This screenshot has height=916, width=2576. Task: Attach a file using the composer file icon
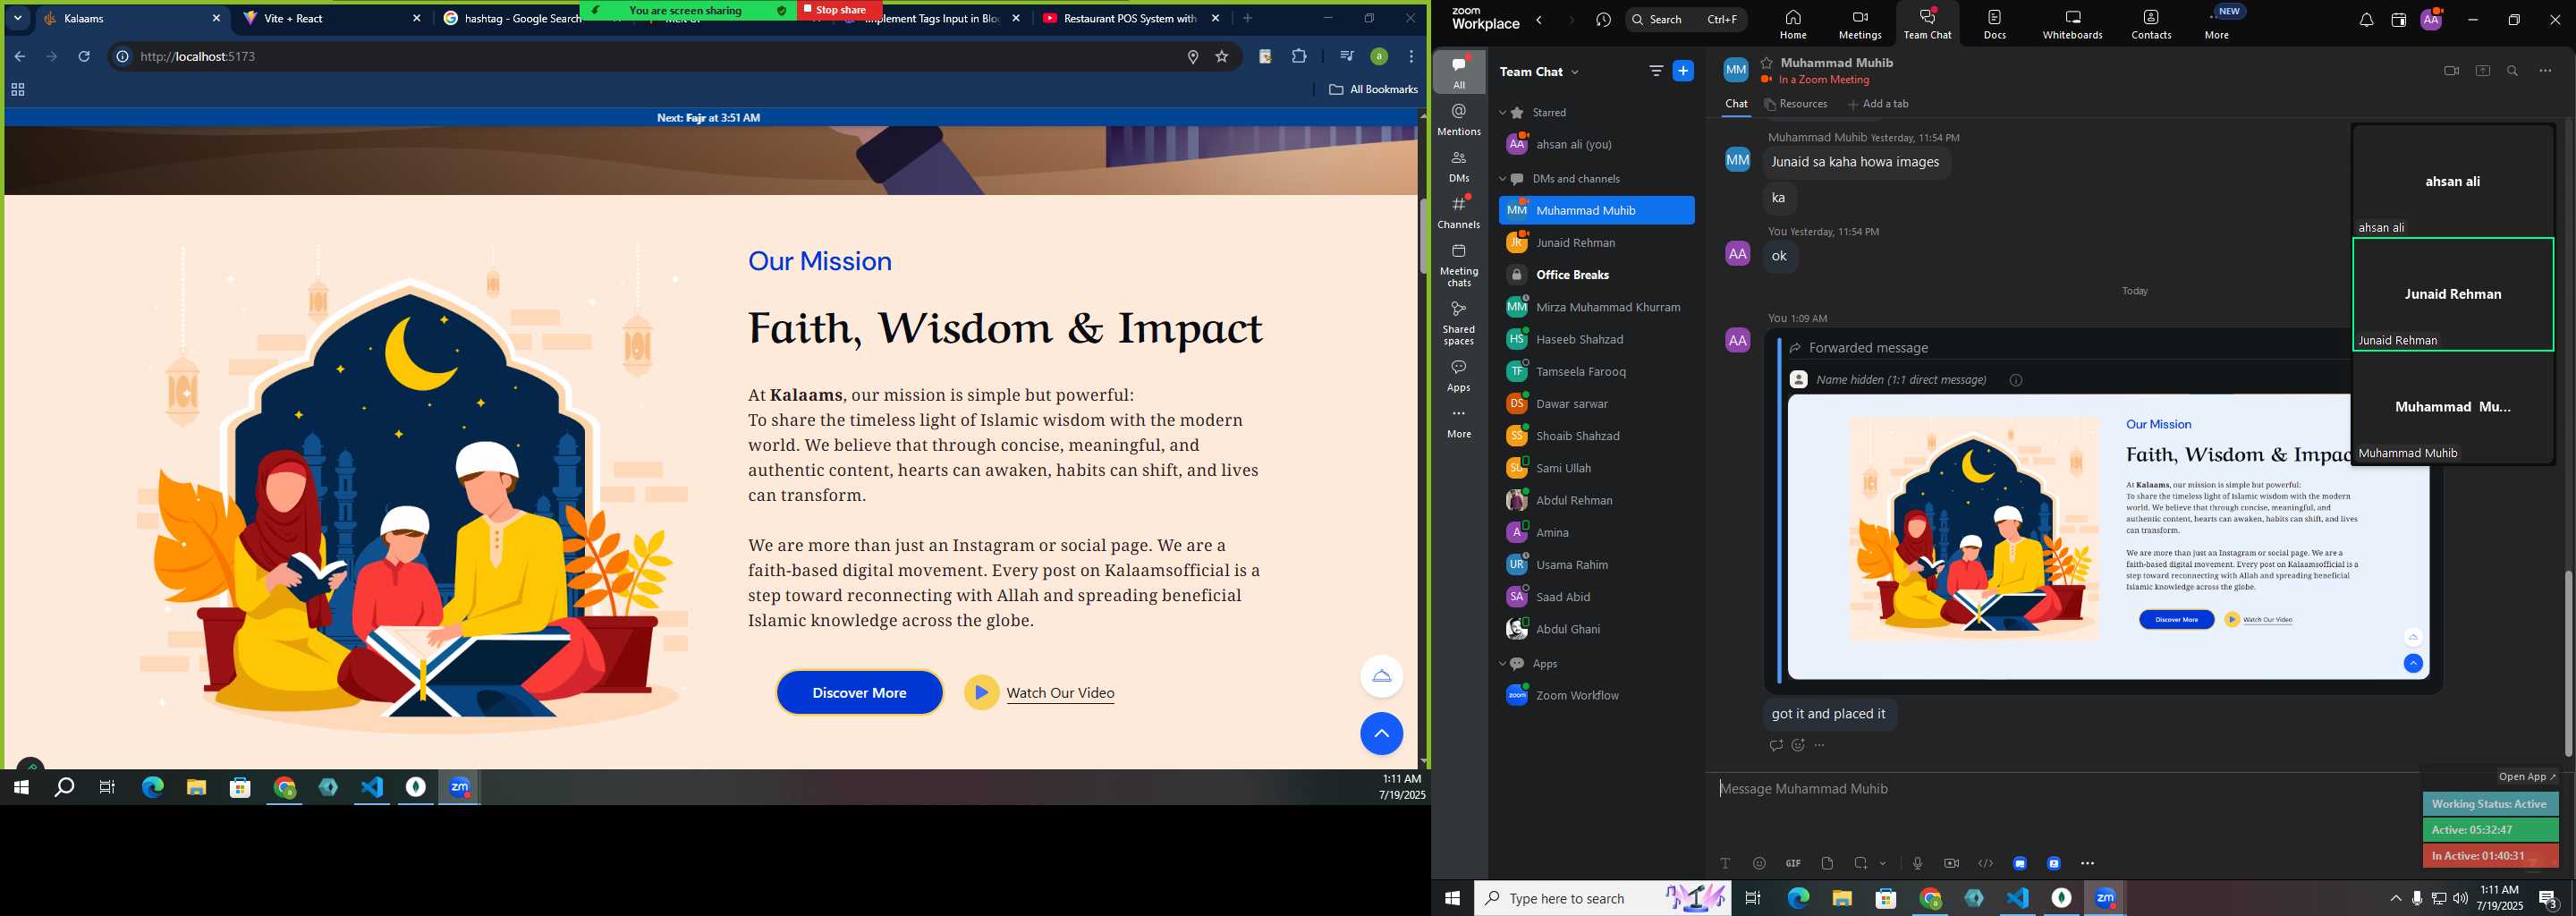tap(1827, 863)
